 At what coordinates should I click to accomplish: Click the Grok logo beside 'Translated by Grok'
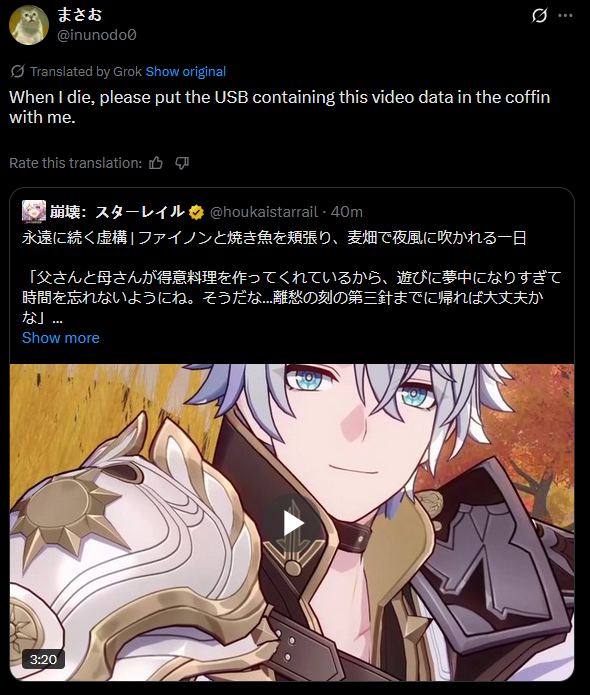[17, 71]
